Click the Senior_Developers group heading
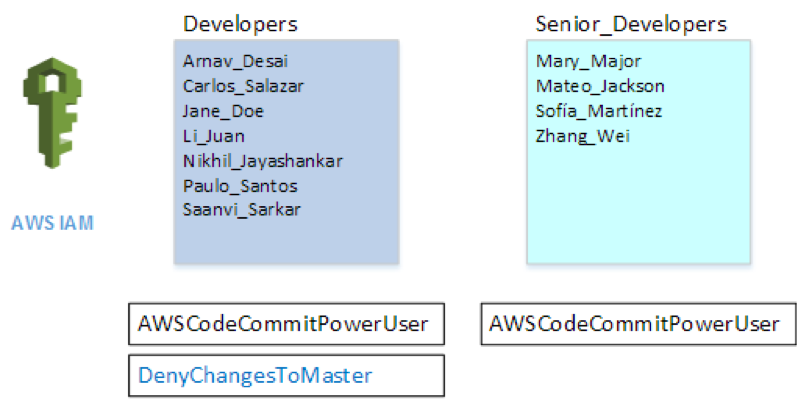 [x=630, y=24]
